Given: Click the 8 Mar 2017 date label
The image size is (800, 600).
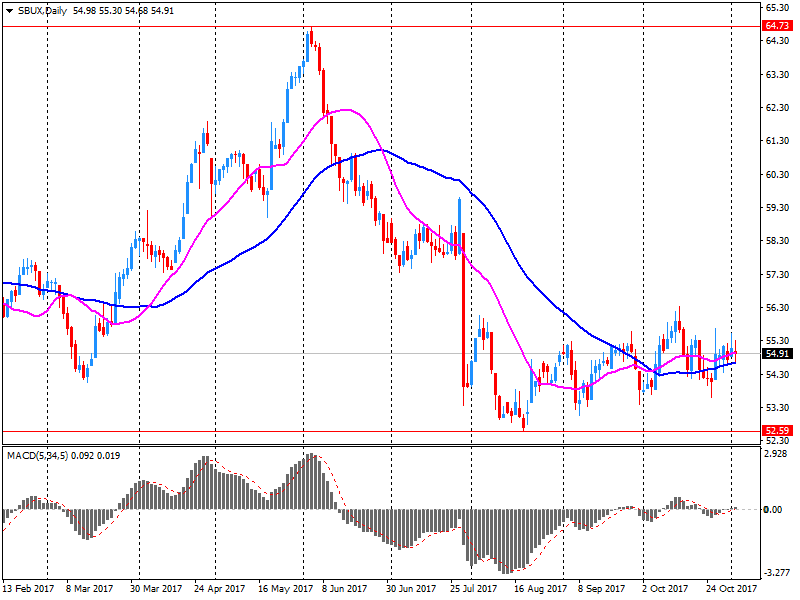Looking at the screenshot, I should point(90,589).
